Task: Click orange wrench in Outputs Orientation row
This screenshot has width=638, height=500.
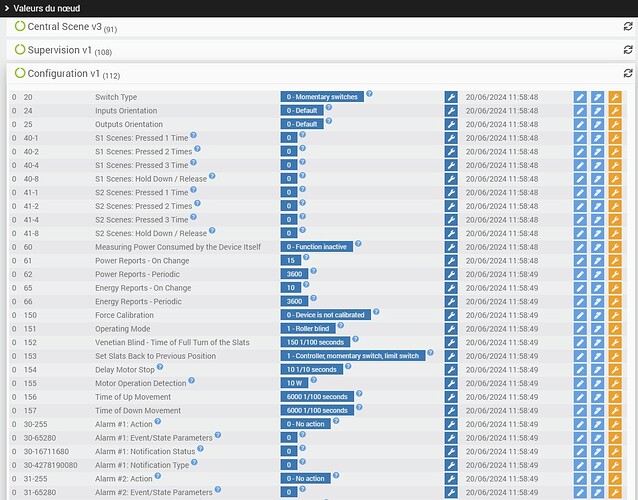Action: tap(615, 124)
